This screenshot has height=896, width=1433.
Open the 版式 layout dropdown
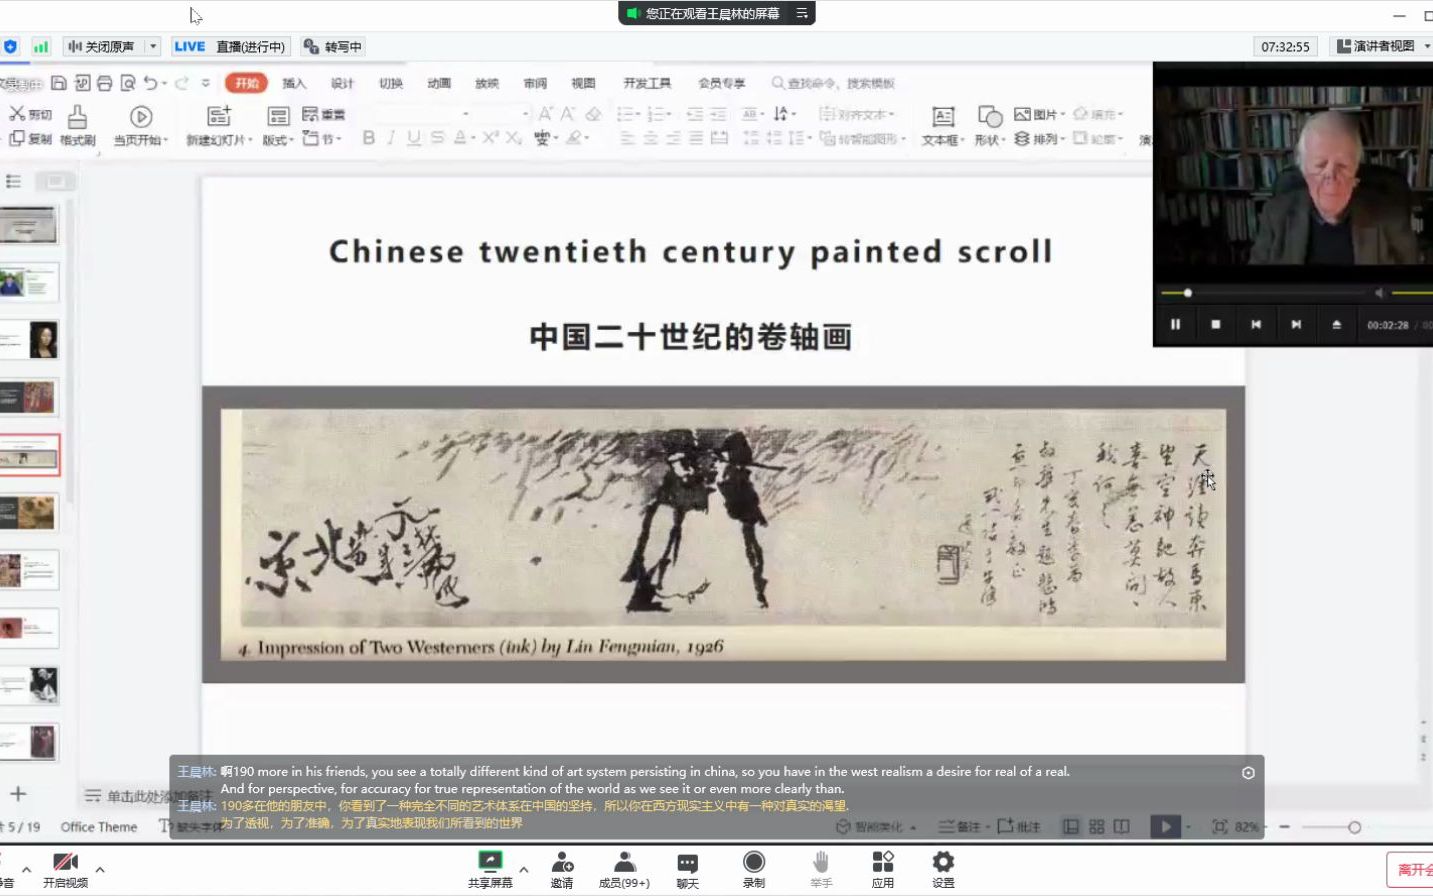click(x=276, y=138)
